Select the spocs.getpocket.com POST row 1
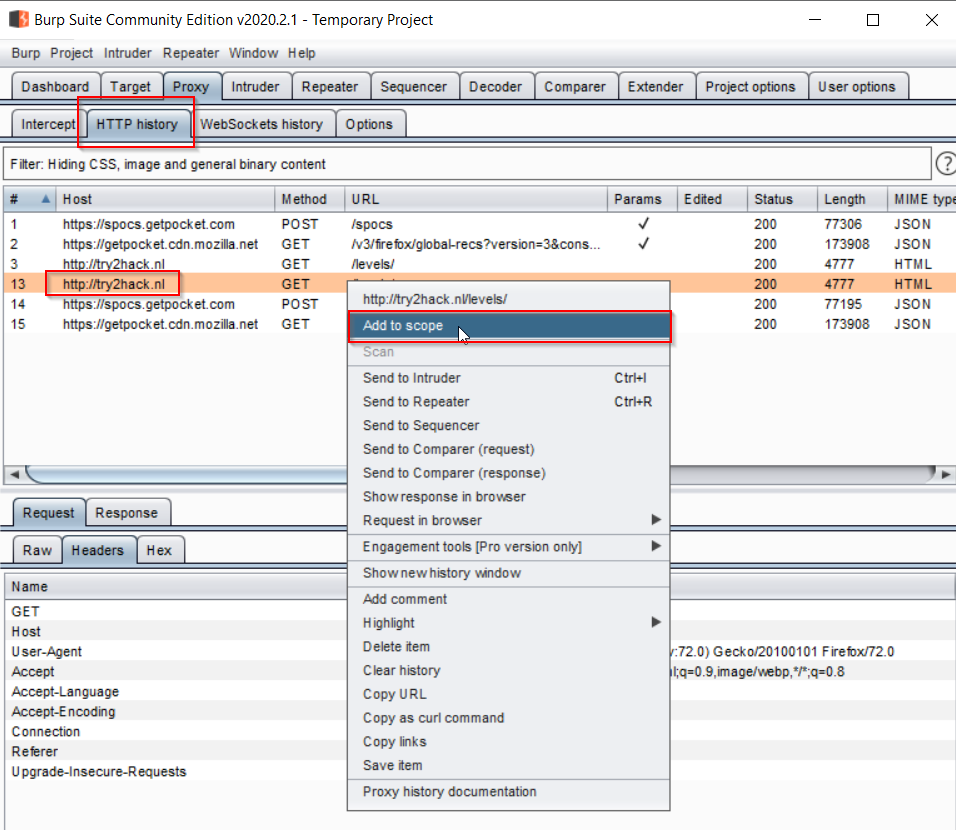 coord(148,224)
